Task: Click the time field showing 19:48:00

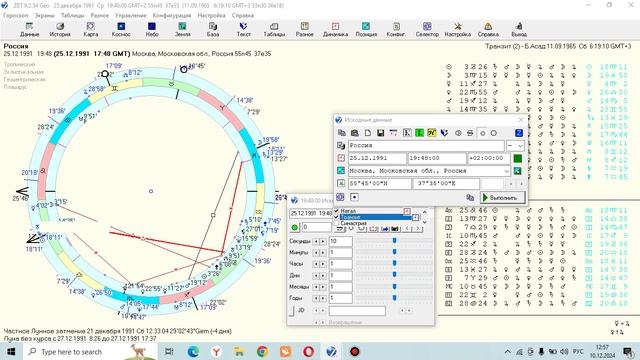Action: (x=437, y=158)
